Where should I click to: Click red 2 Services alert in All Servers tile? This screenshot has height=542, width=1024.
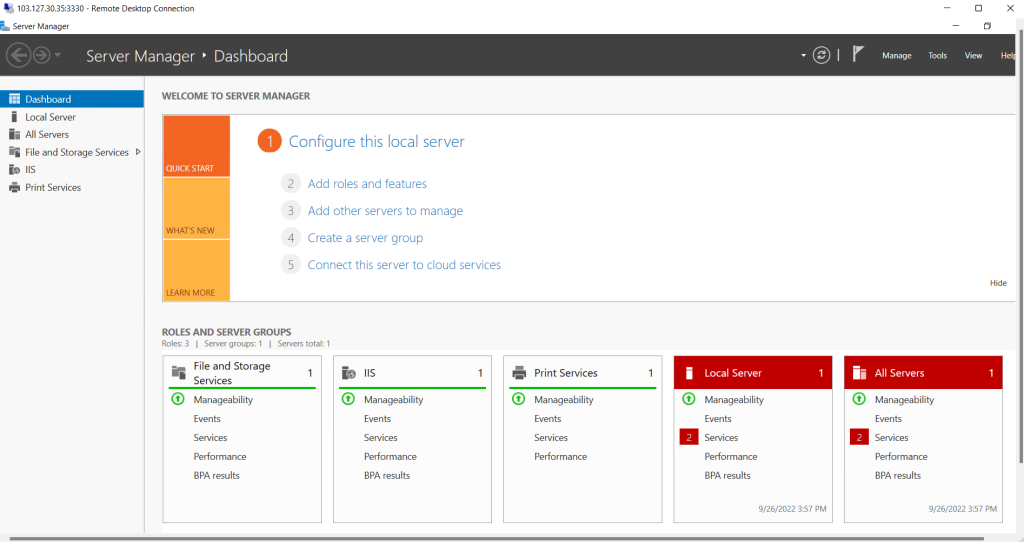[859, 438]
